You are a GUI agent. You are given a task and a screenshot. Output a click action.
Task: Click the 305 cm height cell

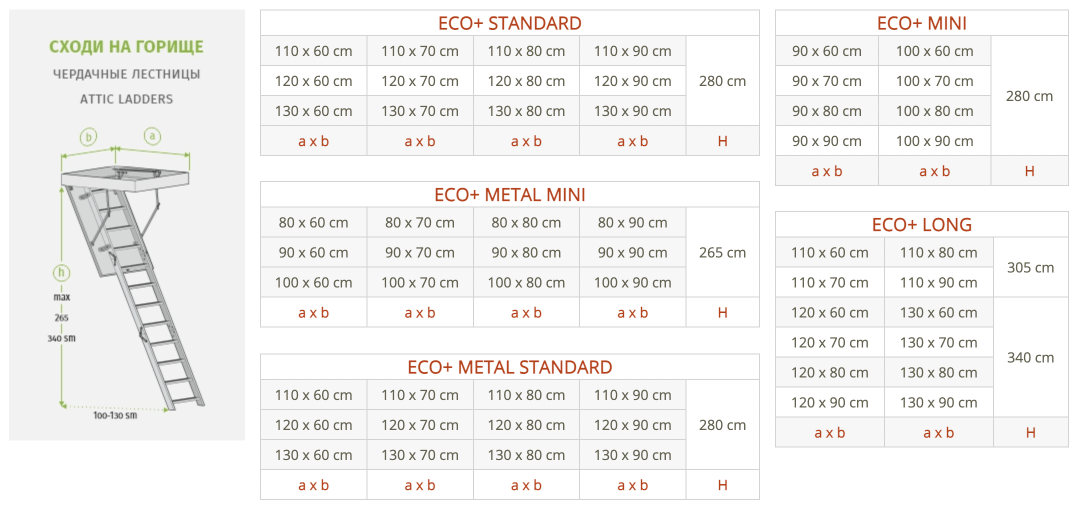click(1031, 267)
